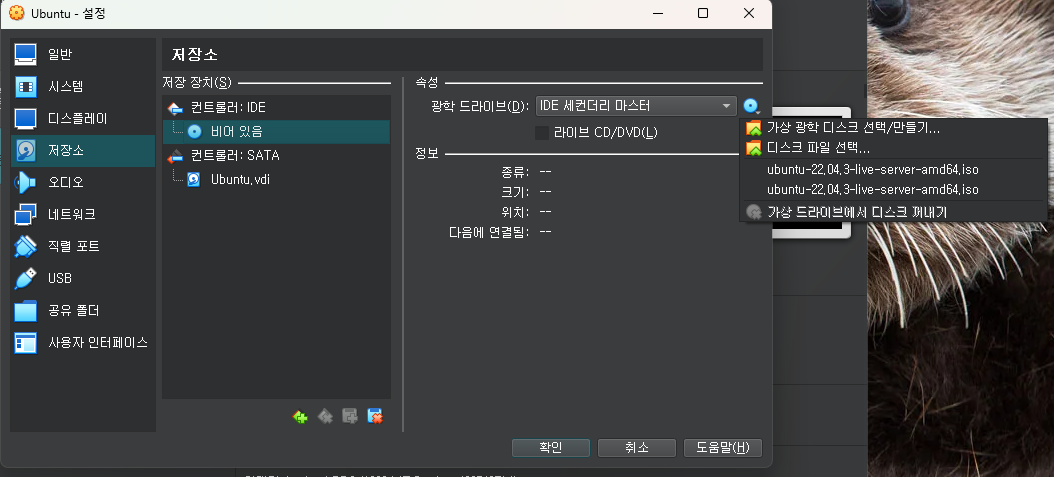Screen dimensions: 1054x477
Task: Open the 시스템 settings category
Action: pyautogui.click(x=83, y=87)
